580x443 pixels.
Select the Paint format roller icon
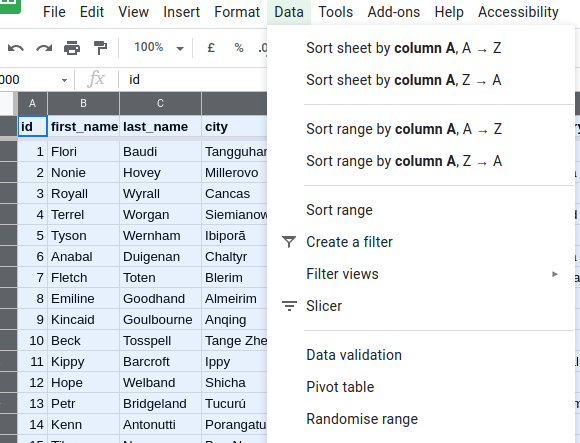pos(100,48)
